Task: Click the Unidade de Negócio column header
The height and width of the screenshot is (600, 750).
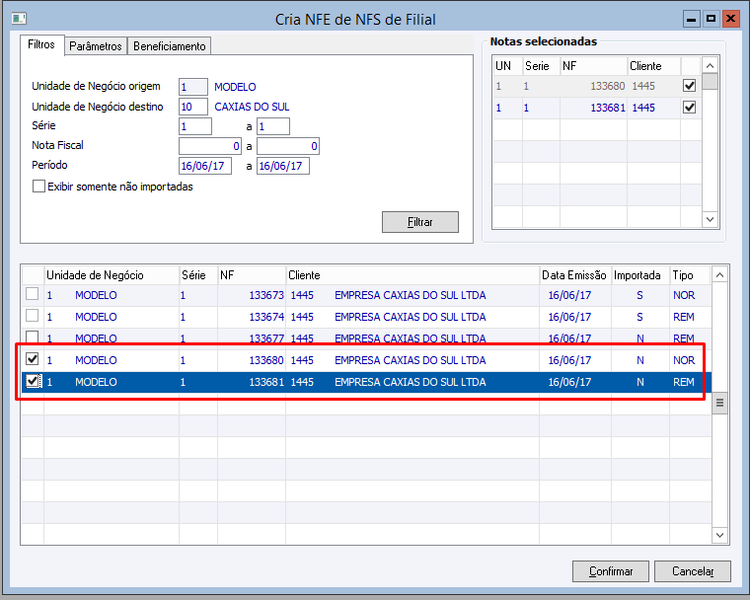Action: coord(111,275)
